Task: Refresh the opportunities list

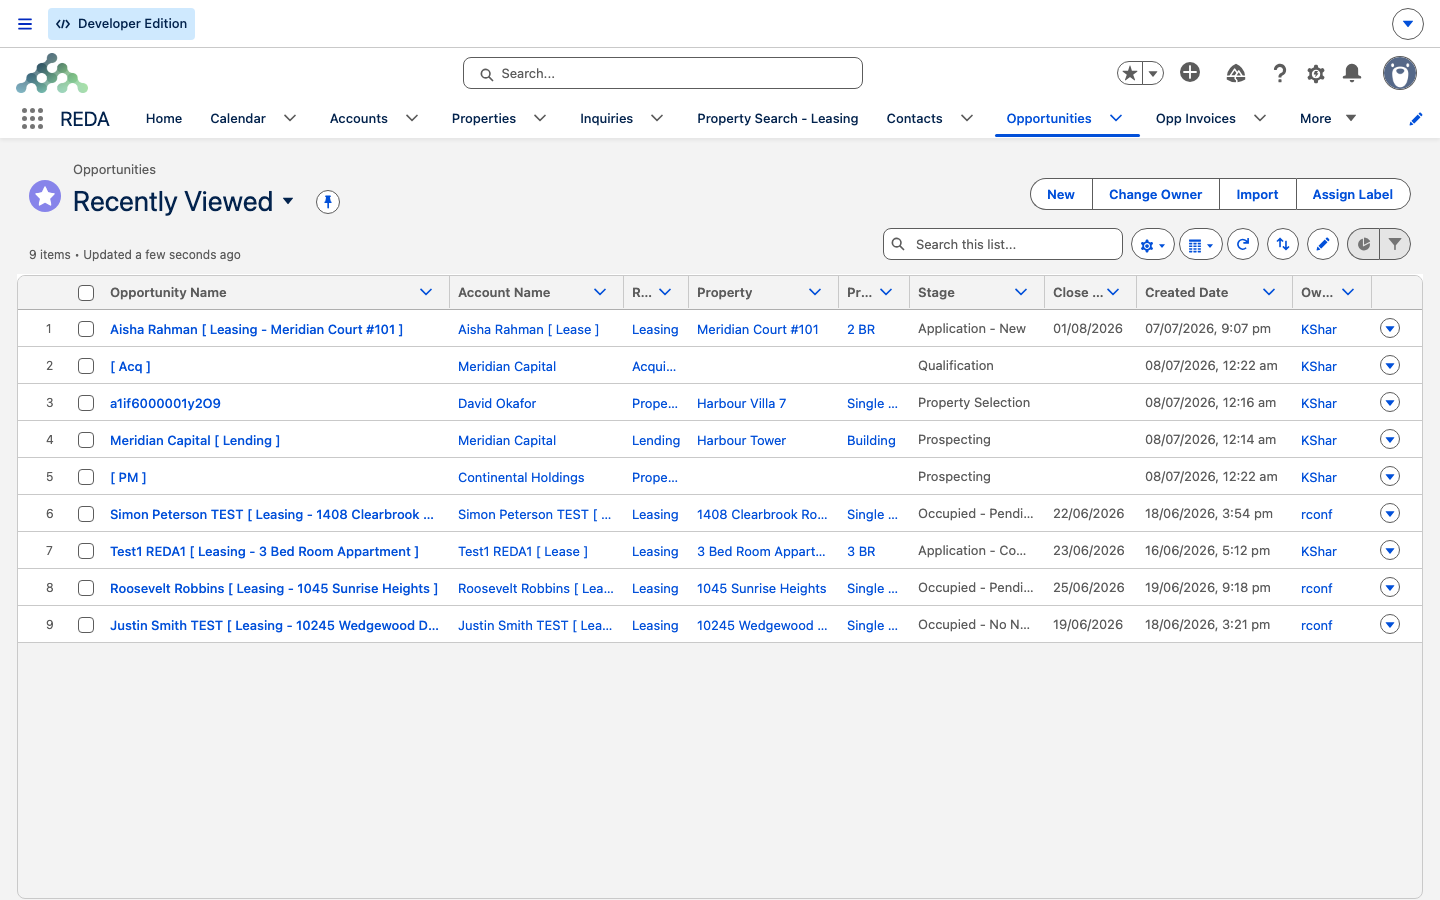Action: pyautogui.click(x=1243, y=244)
